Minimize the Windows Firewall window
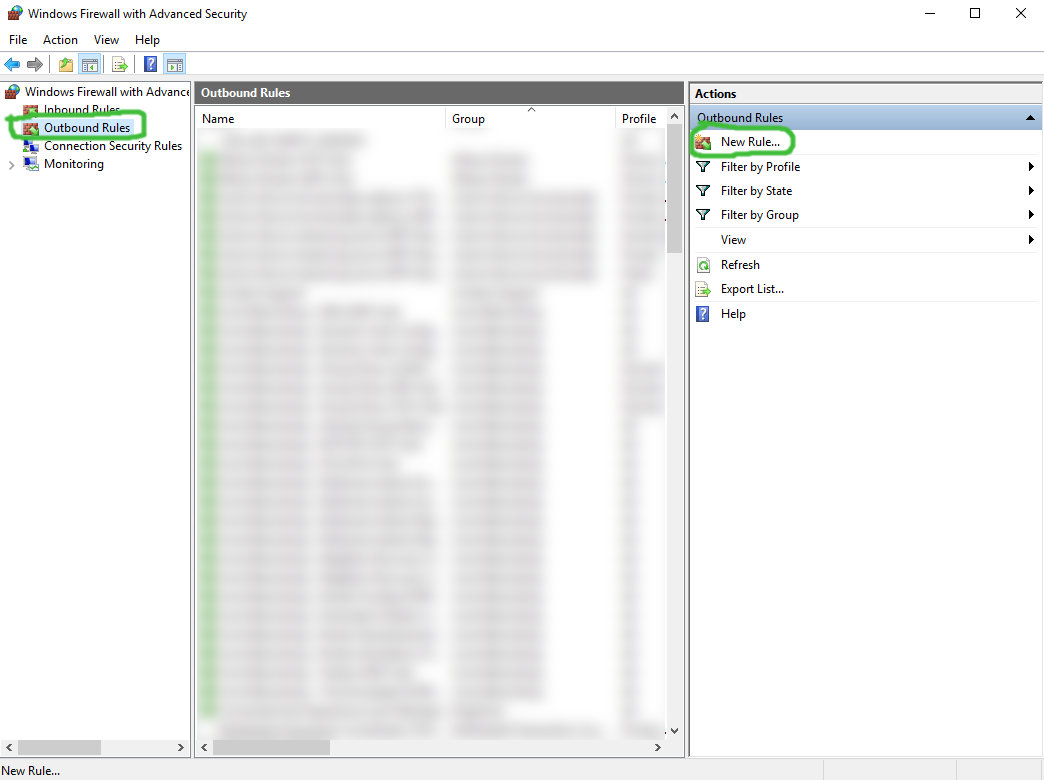 click(930, 13)
